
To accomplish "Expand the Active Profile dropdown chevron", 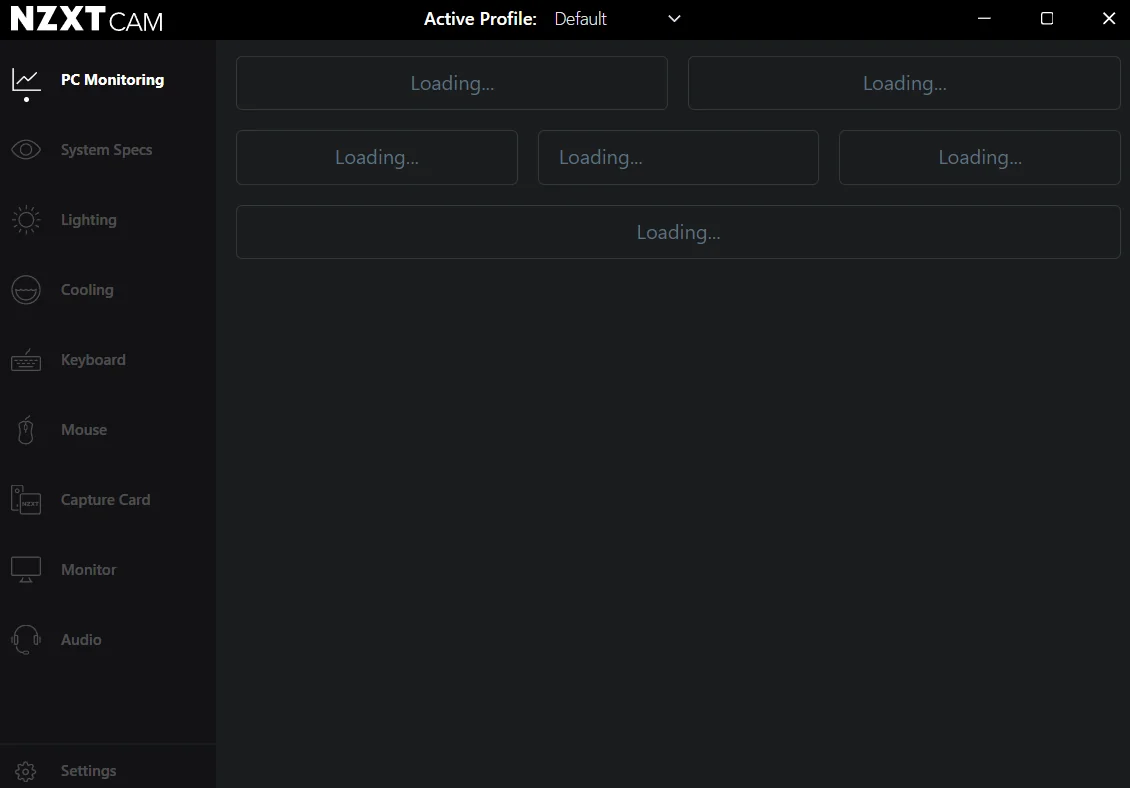I will tap(674, 19).
